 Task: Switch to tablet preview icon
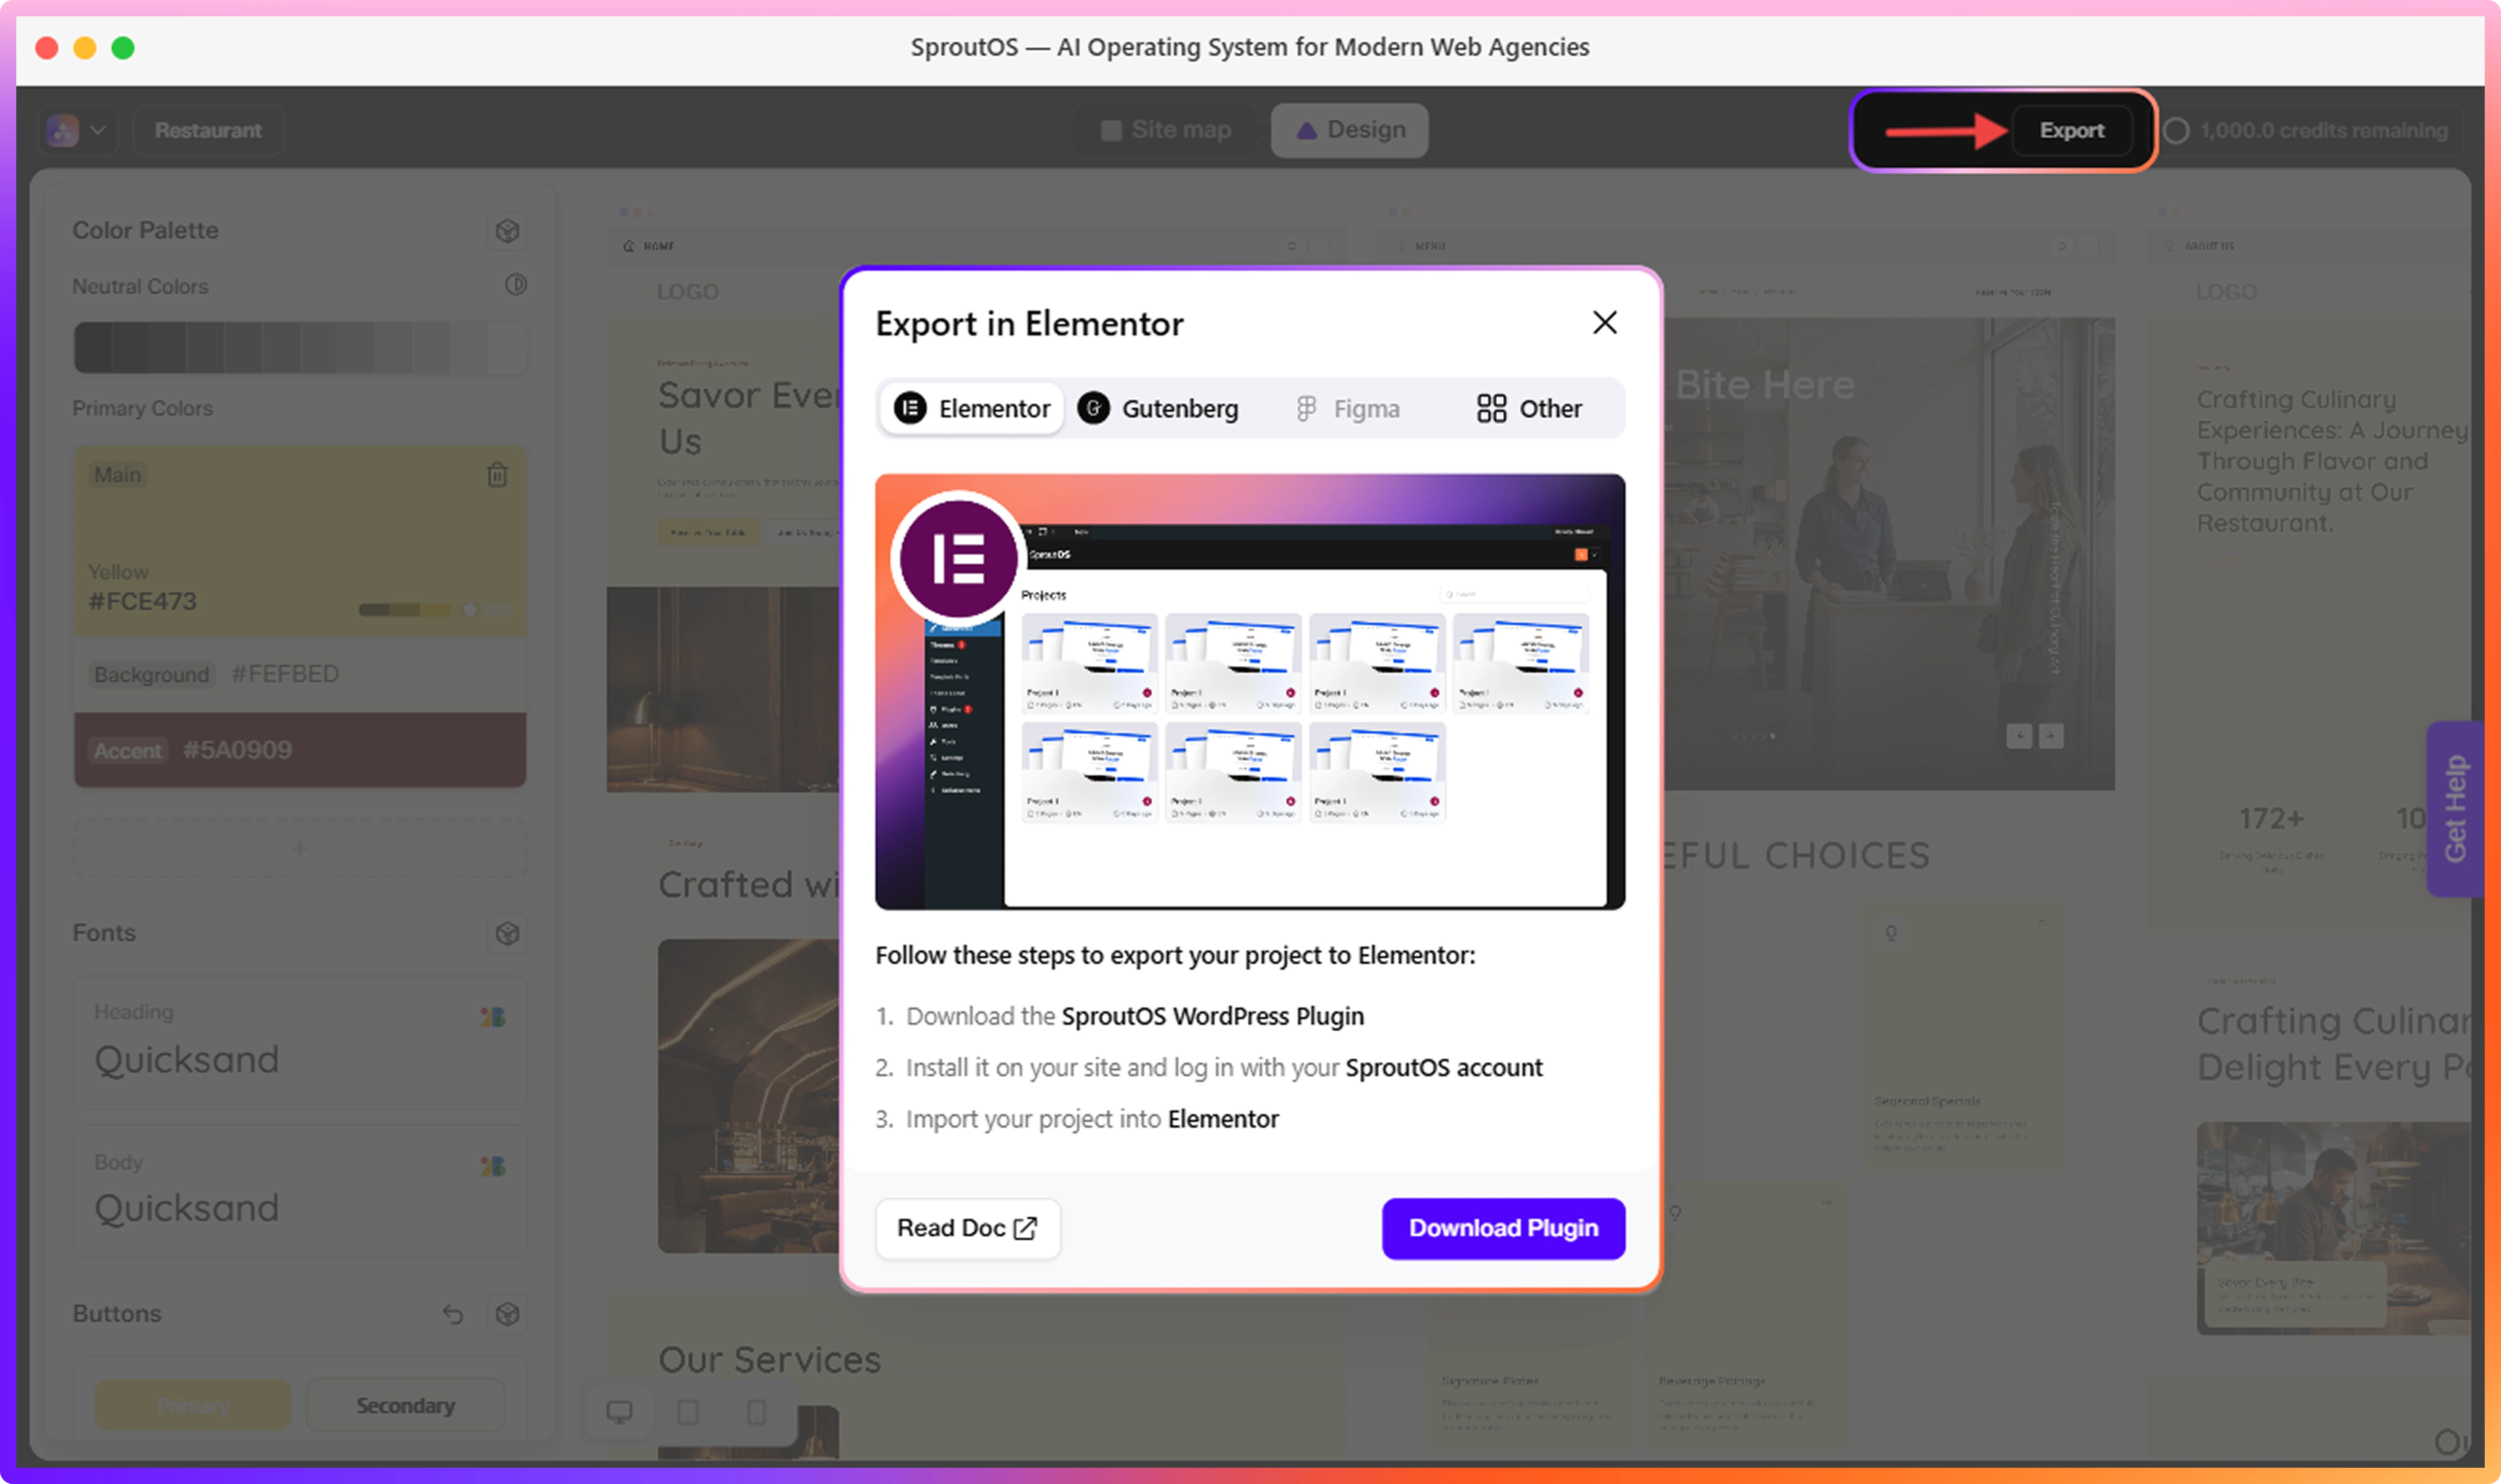click(x=688, y=1412)
